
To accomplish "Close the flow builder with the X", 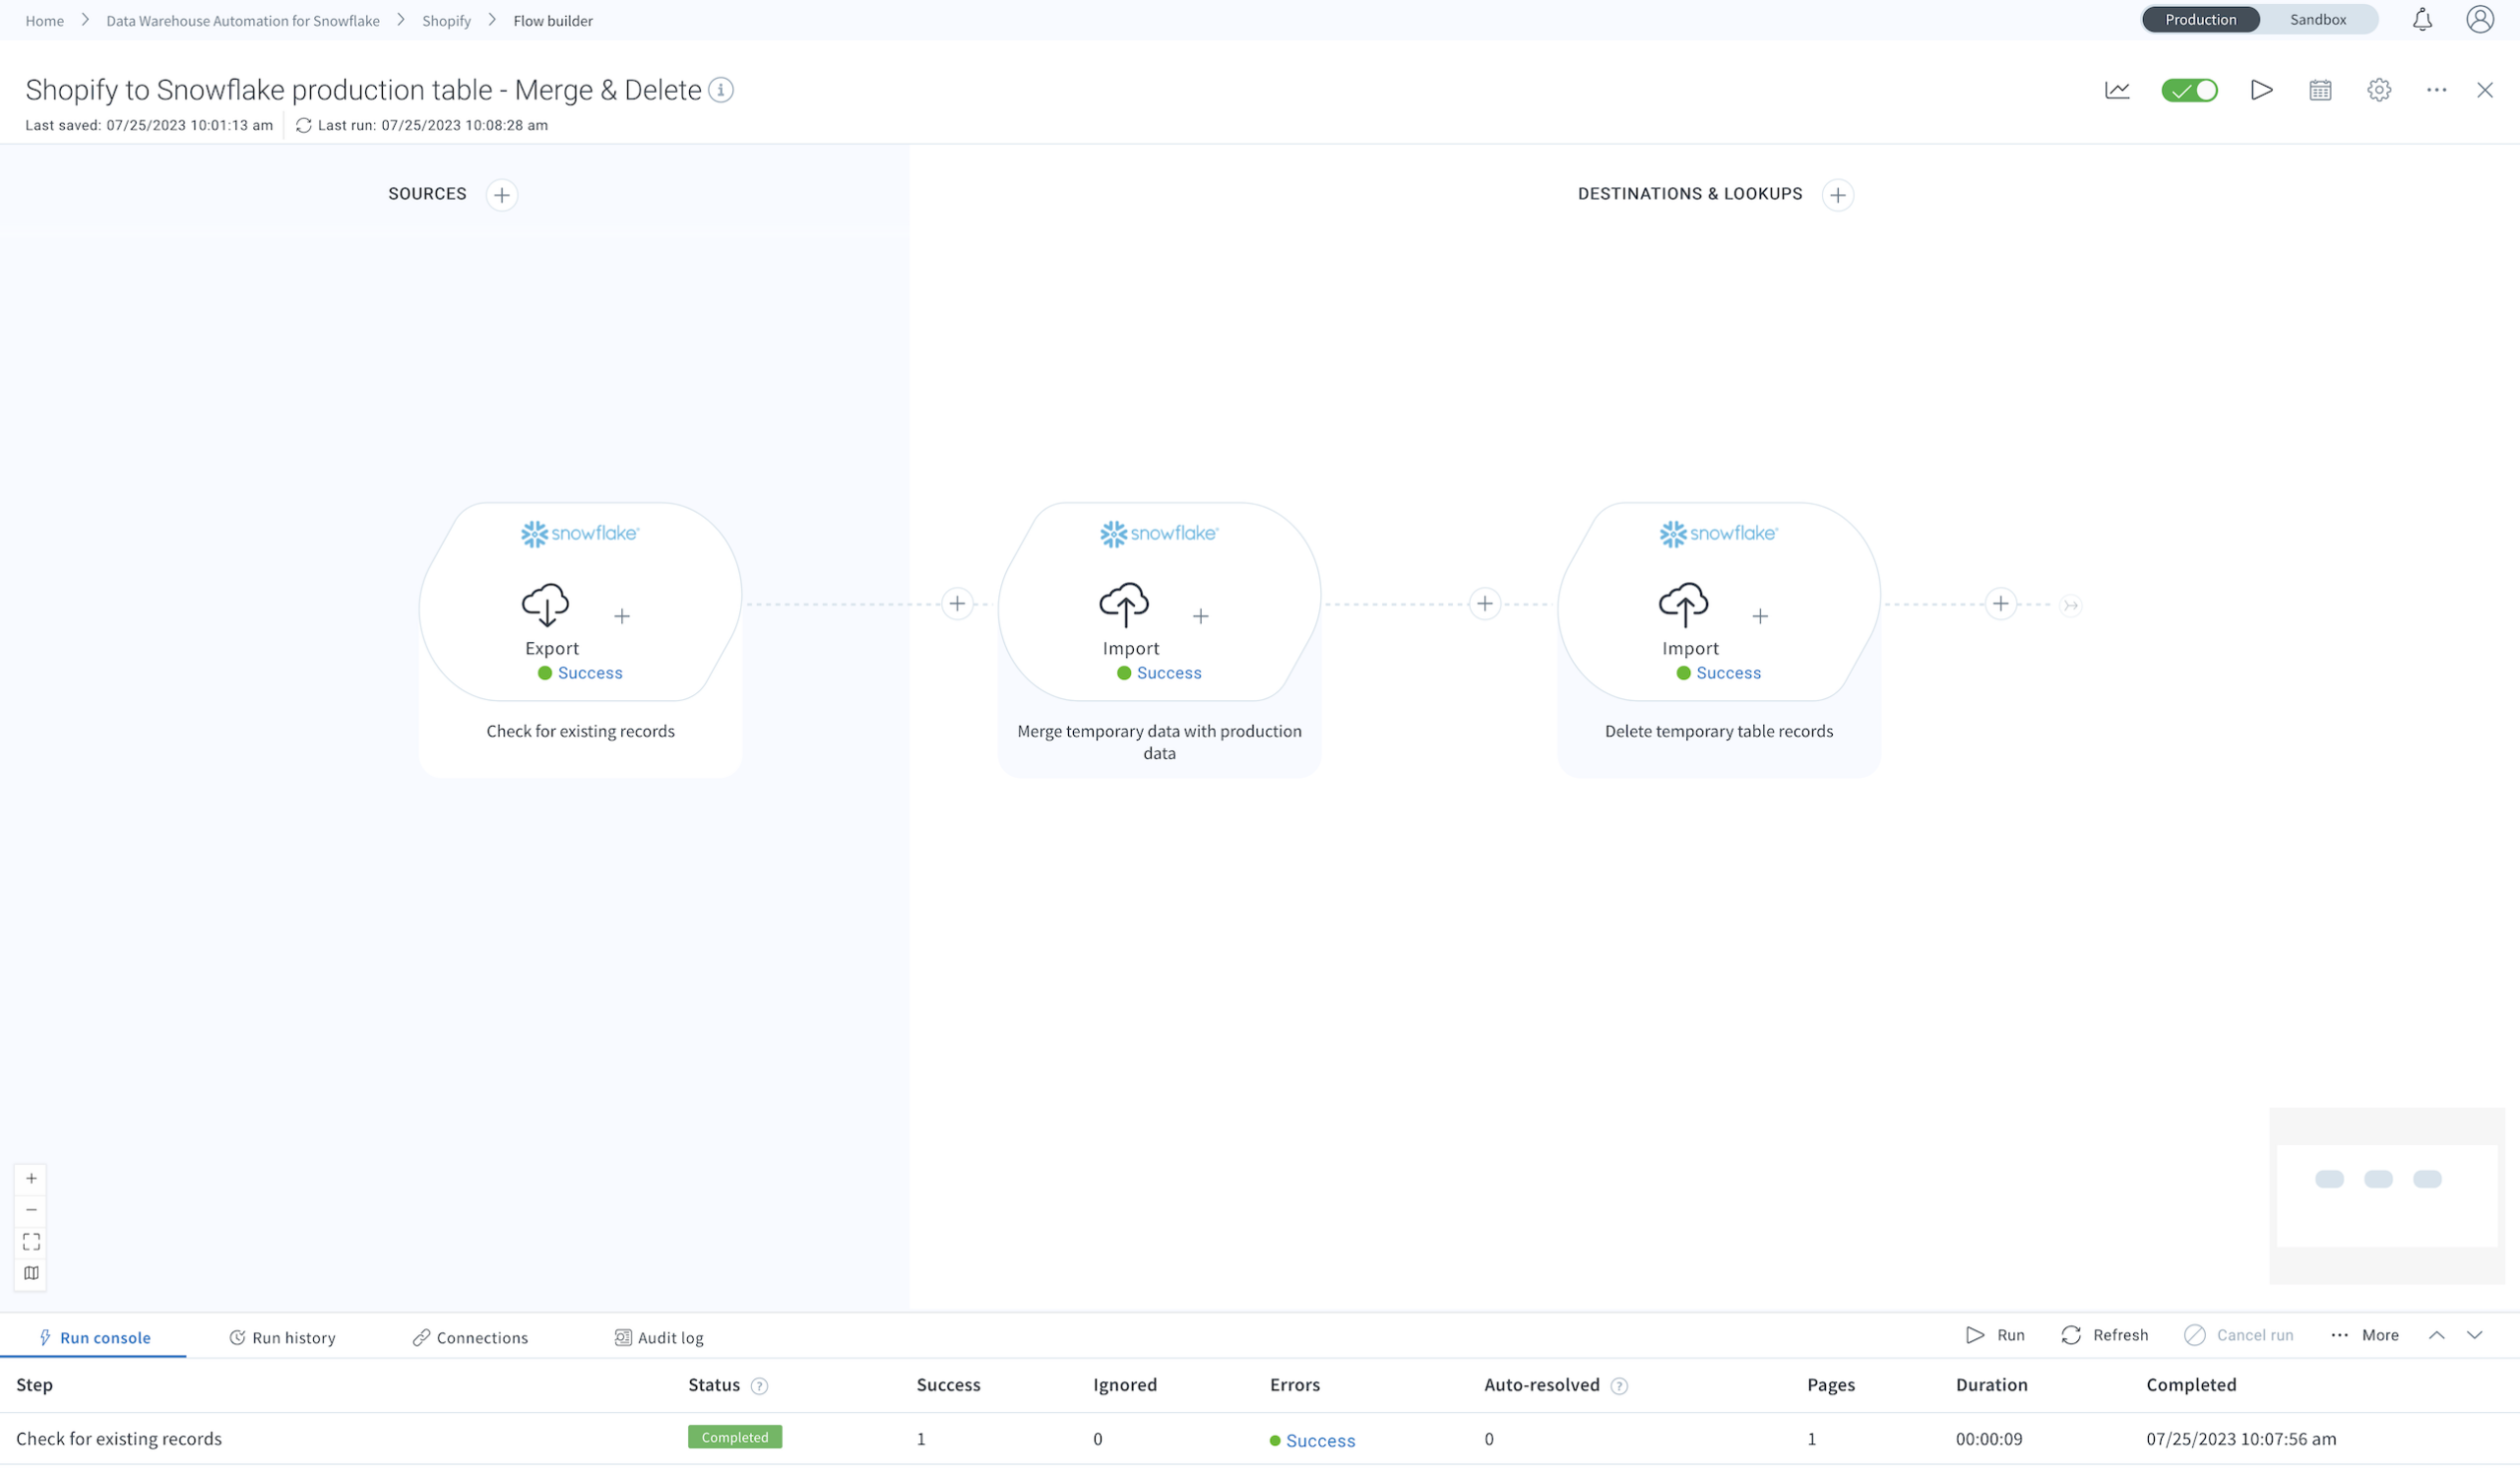I will [x=2485, y=90].
